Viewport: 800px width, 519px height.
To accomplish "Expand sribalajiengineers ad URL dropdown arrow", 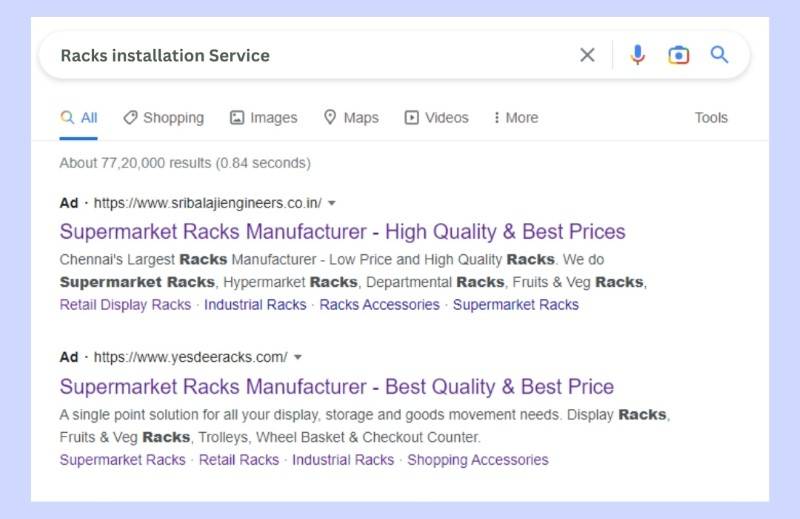I will tap(332, 203).
